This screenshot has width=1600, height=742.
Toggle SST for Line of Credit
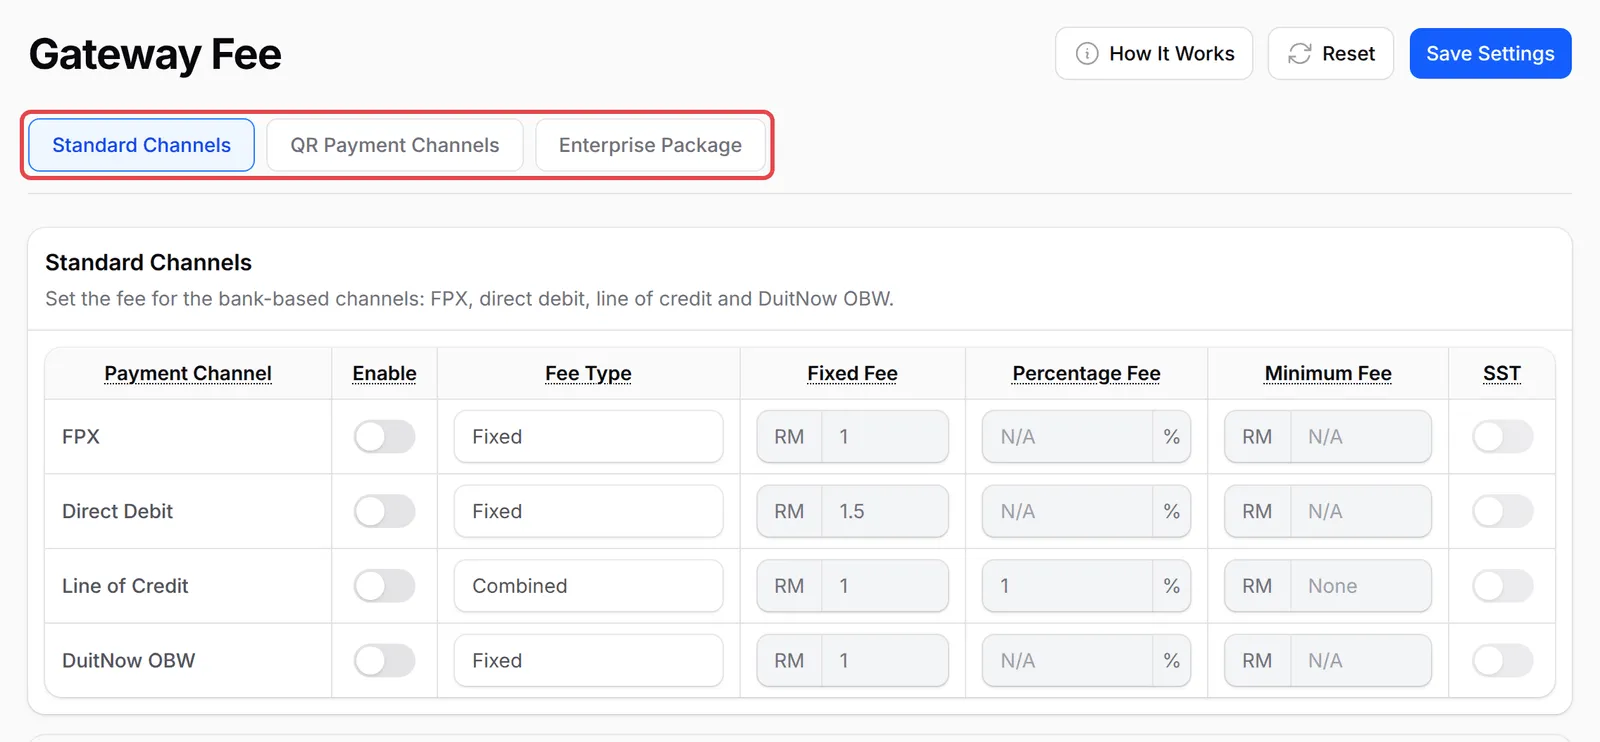[1502, 586]
